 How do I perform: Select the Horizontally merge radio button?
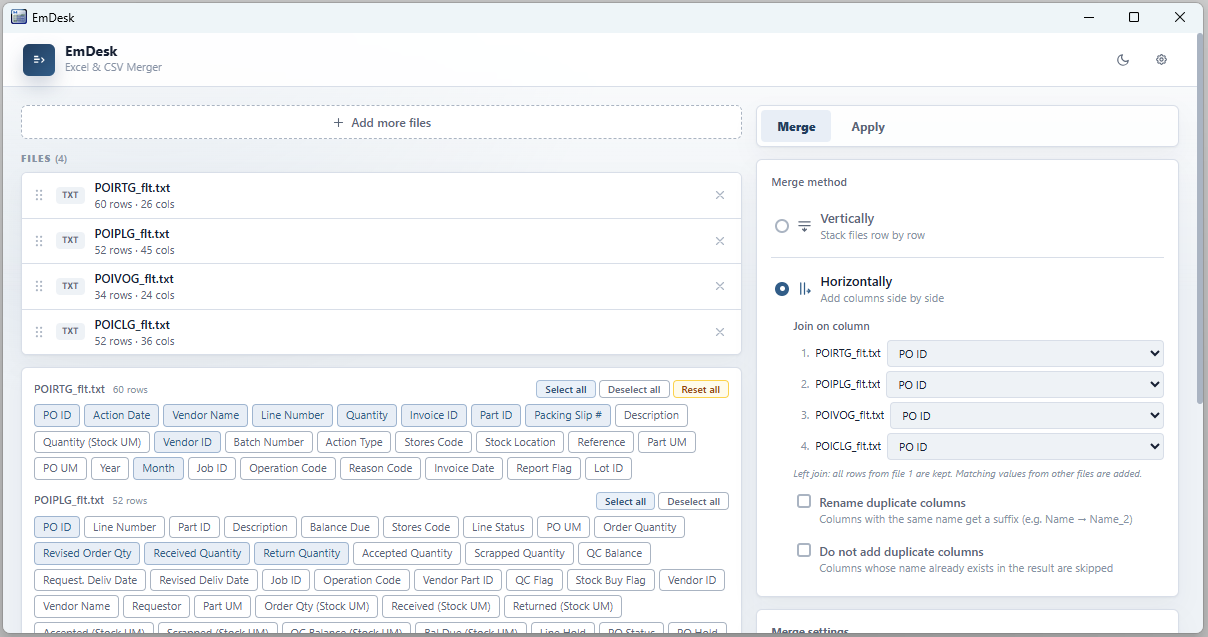point(782,289)
